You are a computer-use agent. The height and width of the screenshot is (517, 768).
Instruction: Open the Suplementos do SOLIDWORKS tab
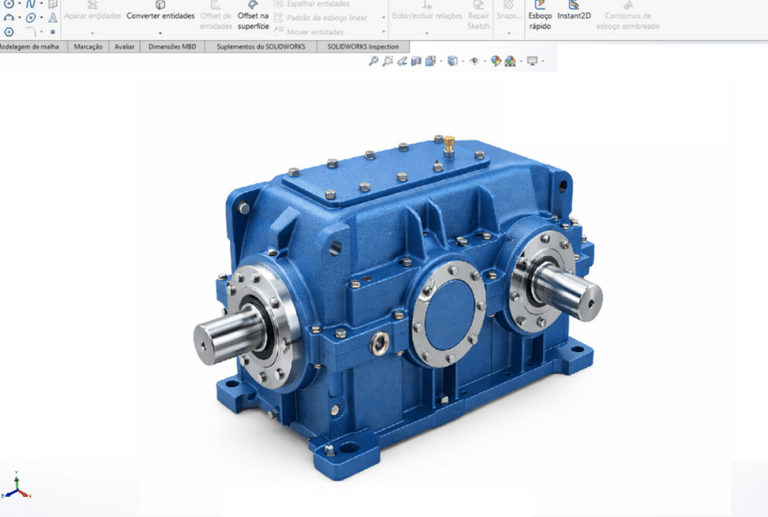pos(261,47)
